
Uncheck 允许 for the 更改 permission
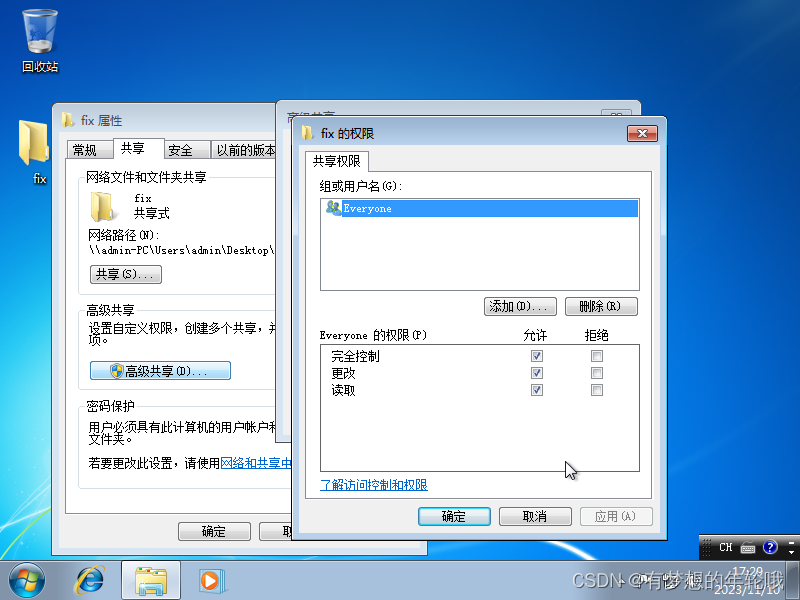(537, 372)
